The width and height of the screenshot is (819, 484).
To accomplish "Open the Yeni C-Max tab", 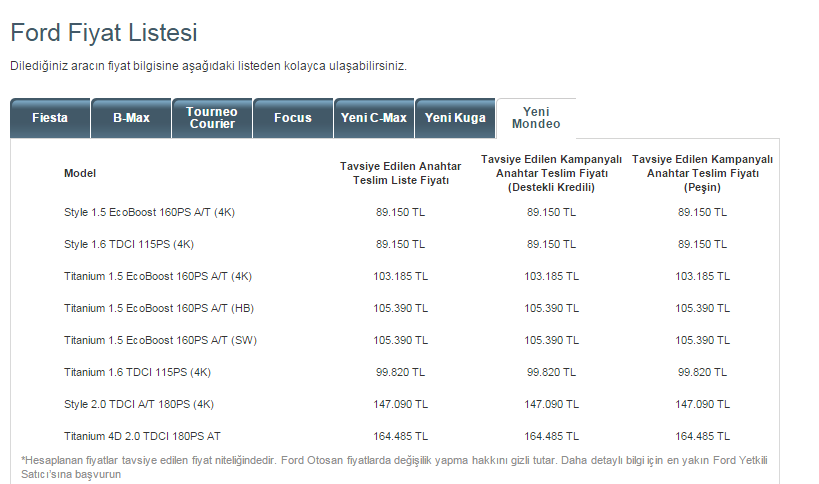I will pos(374,118).
